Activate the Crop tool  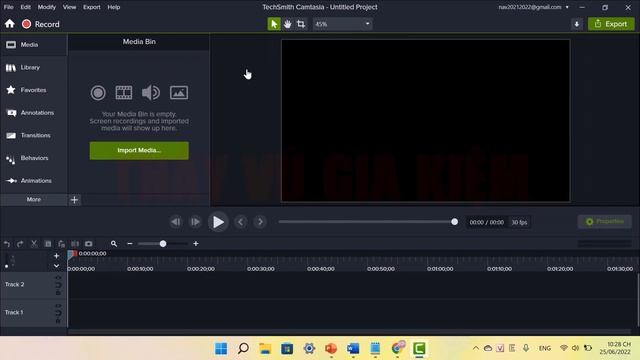[x=301, y=24]
